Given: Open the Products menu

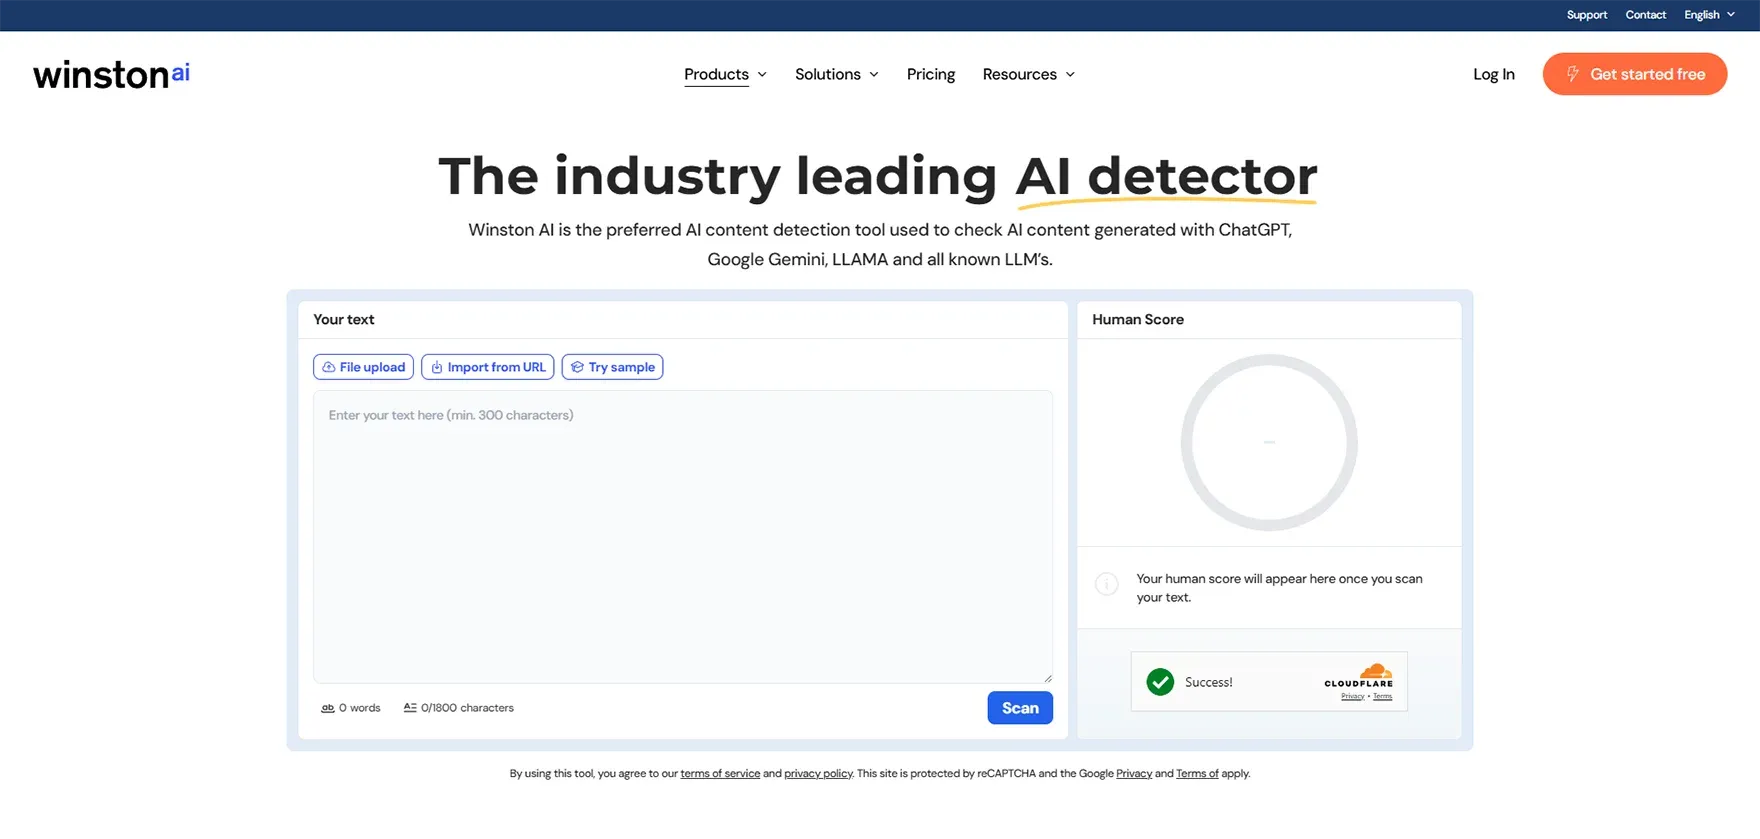Looking at the screenshot, I should (716, 74).
